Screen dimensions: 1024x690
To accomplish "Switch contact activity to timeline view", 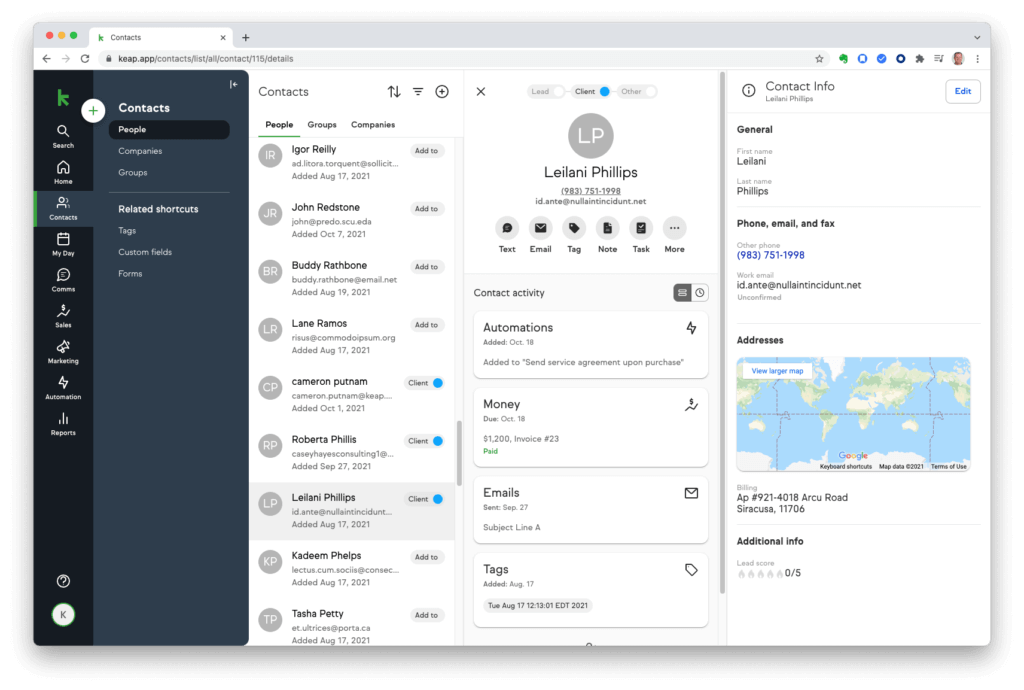I will 700,292.
